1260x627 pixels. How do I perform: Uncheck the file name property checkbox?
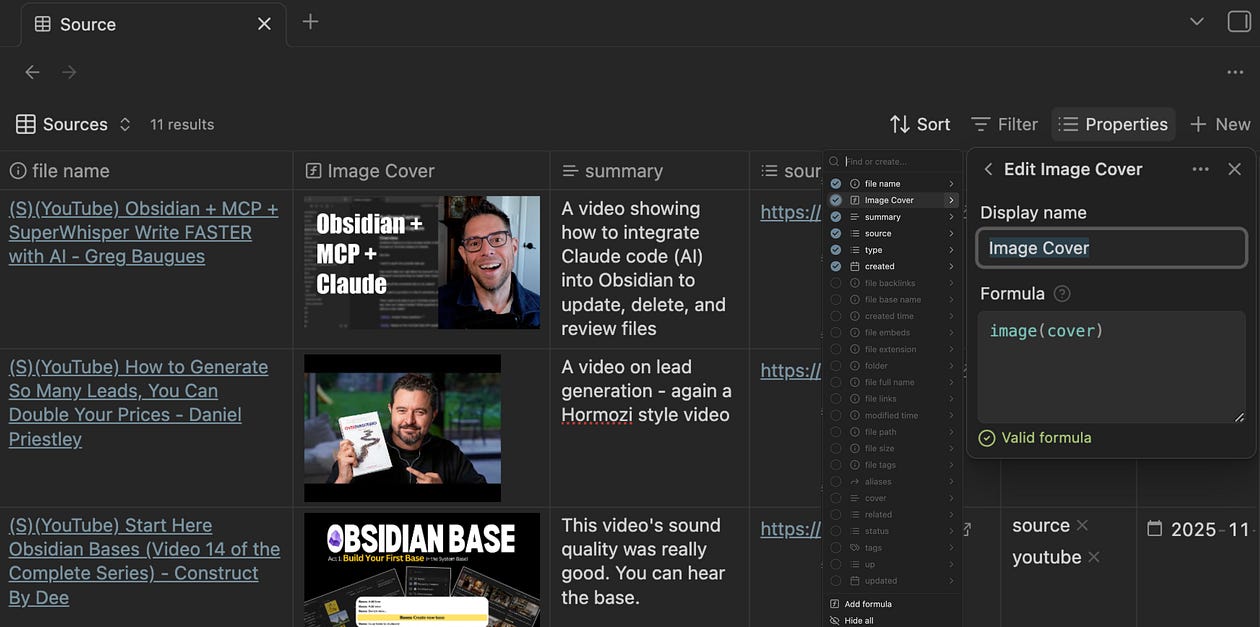point(836,184)
